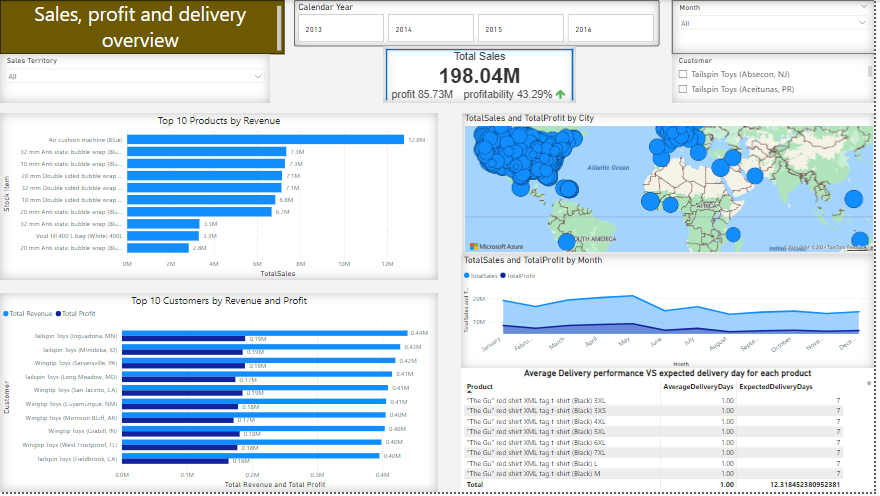This screenshot has width=880, height=496.
Task: Click the green profitability up arrow
Action: [x=561, y=94]
